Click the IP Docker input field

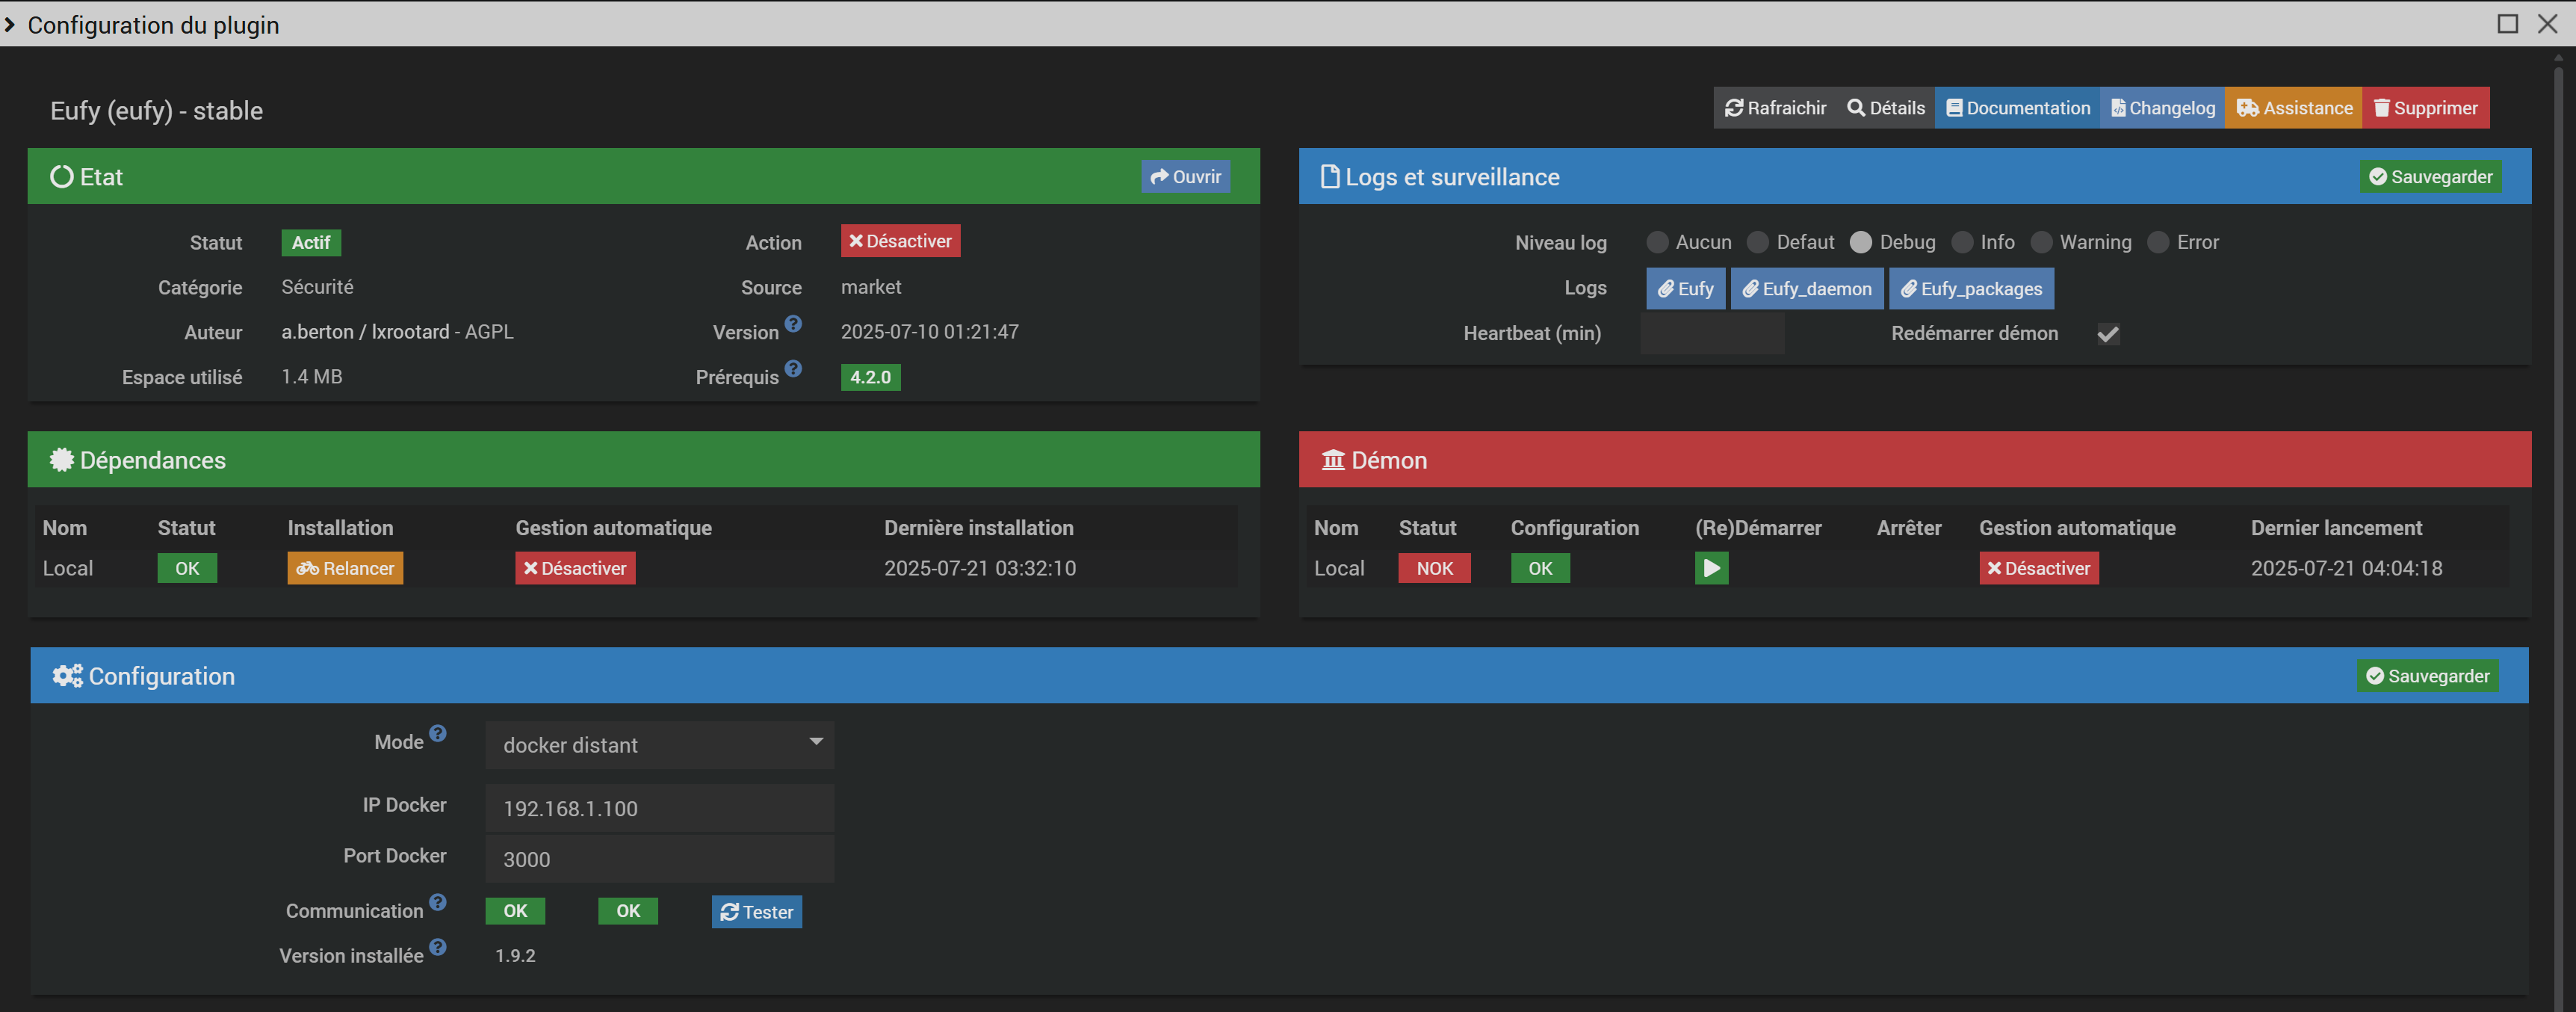pyautogui.click(x=659, y=808)
